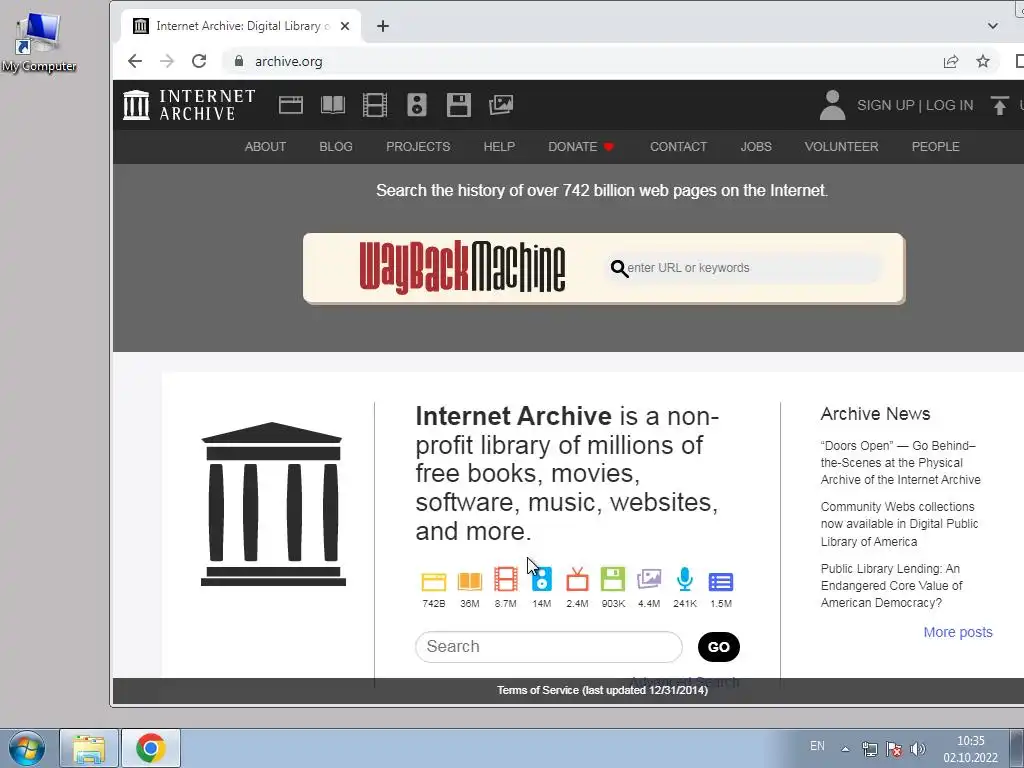Close the Internet Archive tab
1024x768 pixels.
(345, 26)
